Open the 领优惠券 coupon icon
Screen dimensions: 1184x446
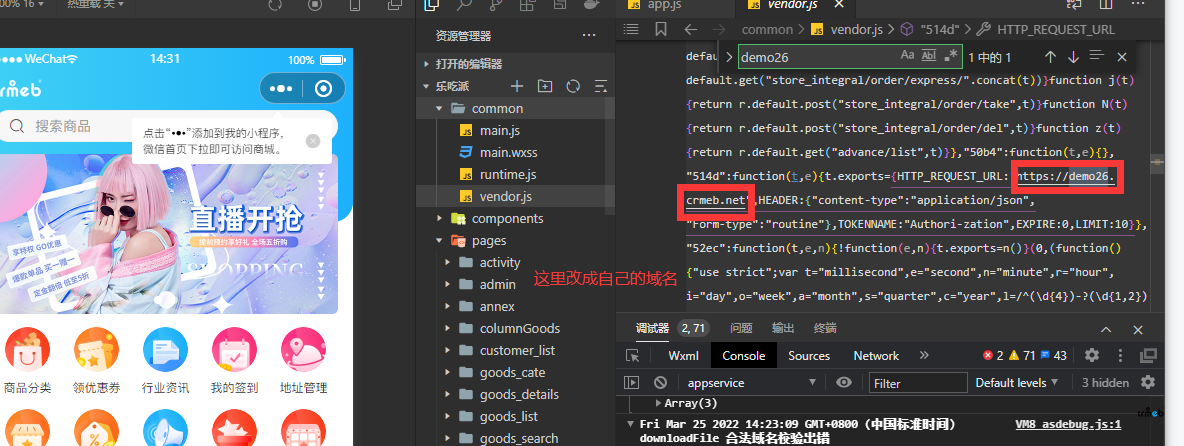tap(97, 350)
